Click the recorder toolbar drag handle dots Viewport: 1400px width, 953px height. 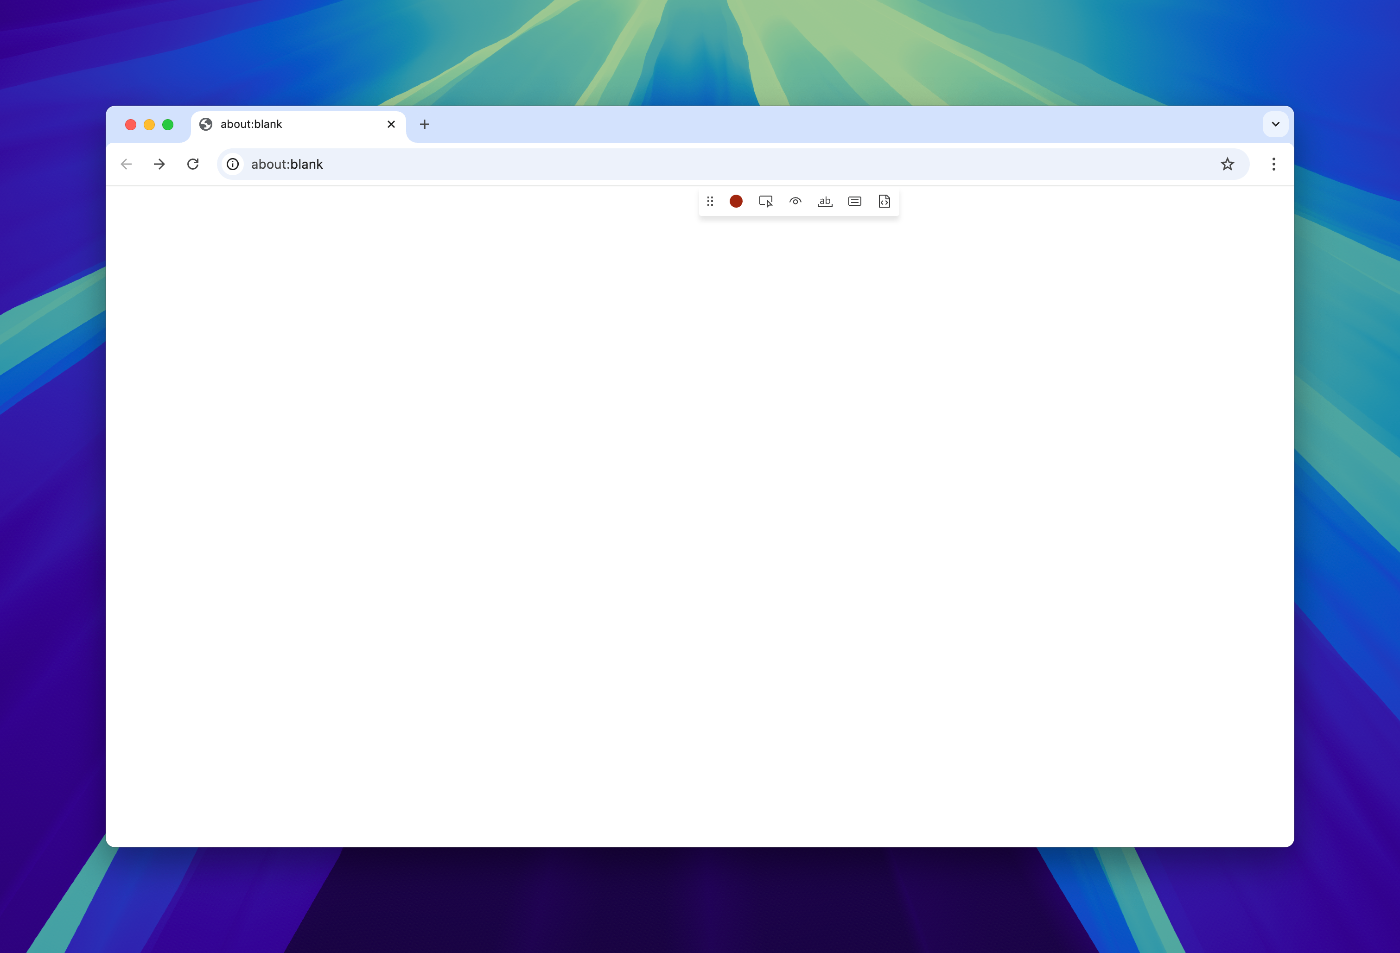point(710,202)
